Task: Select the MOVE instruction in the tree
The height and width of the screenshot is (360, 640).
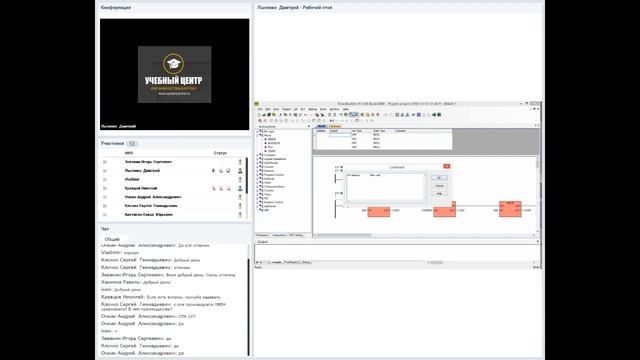Action: (272, 139)
